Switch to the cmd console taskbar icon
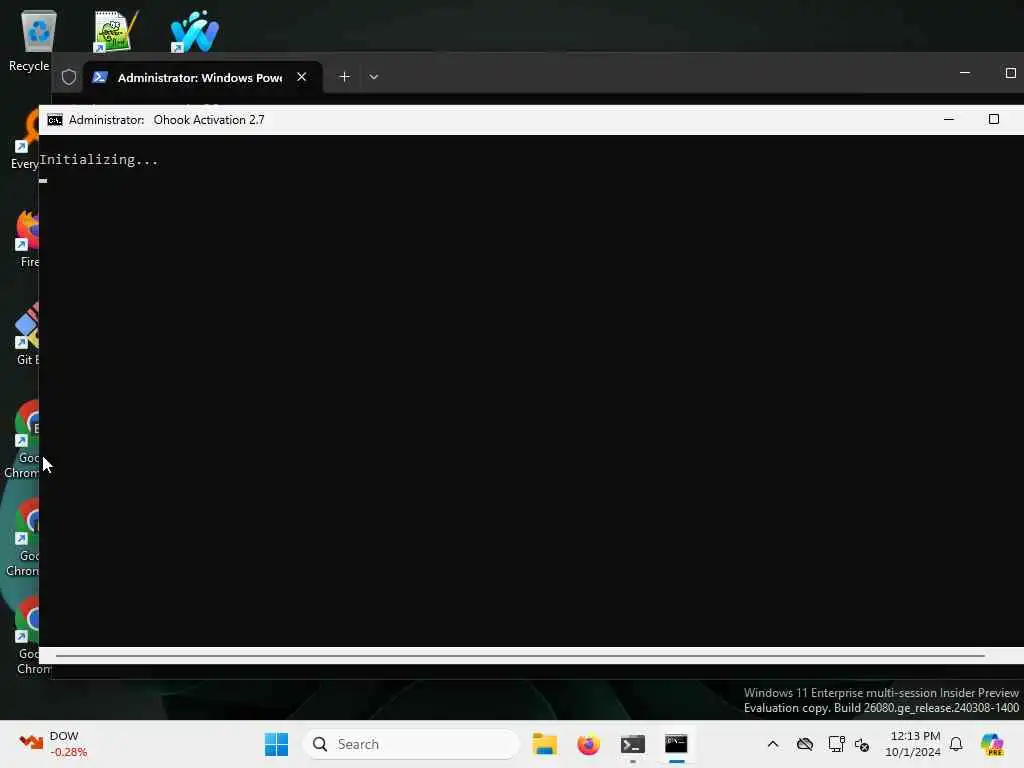 click(676, 744)
